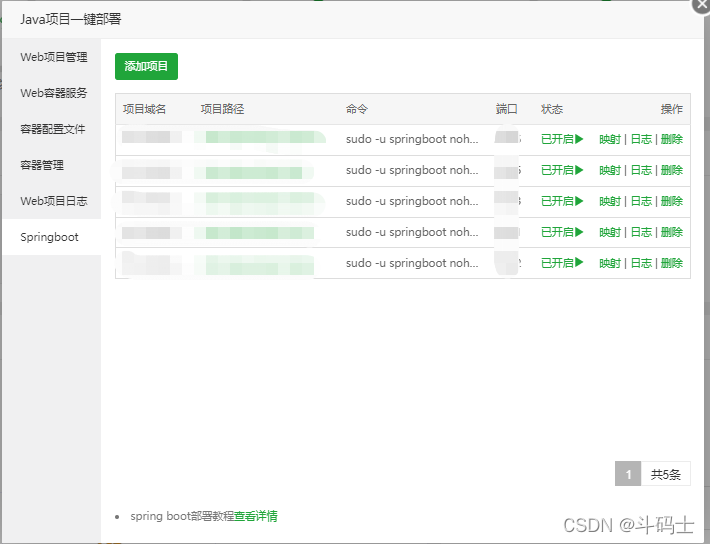Open 映射 for the third project row
This screenshot has height=544, width=710.
coord(610,201)
